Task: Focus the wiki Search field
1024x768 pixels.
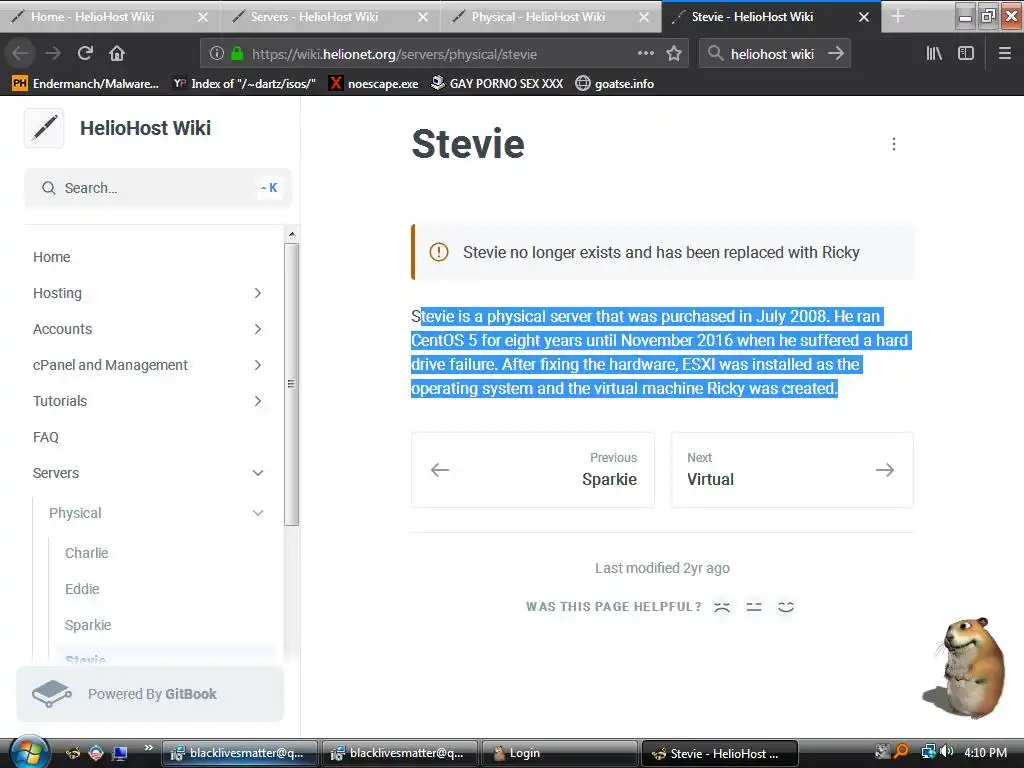Action: click(158, 188)
